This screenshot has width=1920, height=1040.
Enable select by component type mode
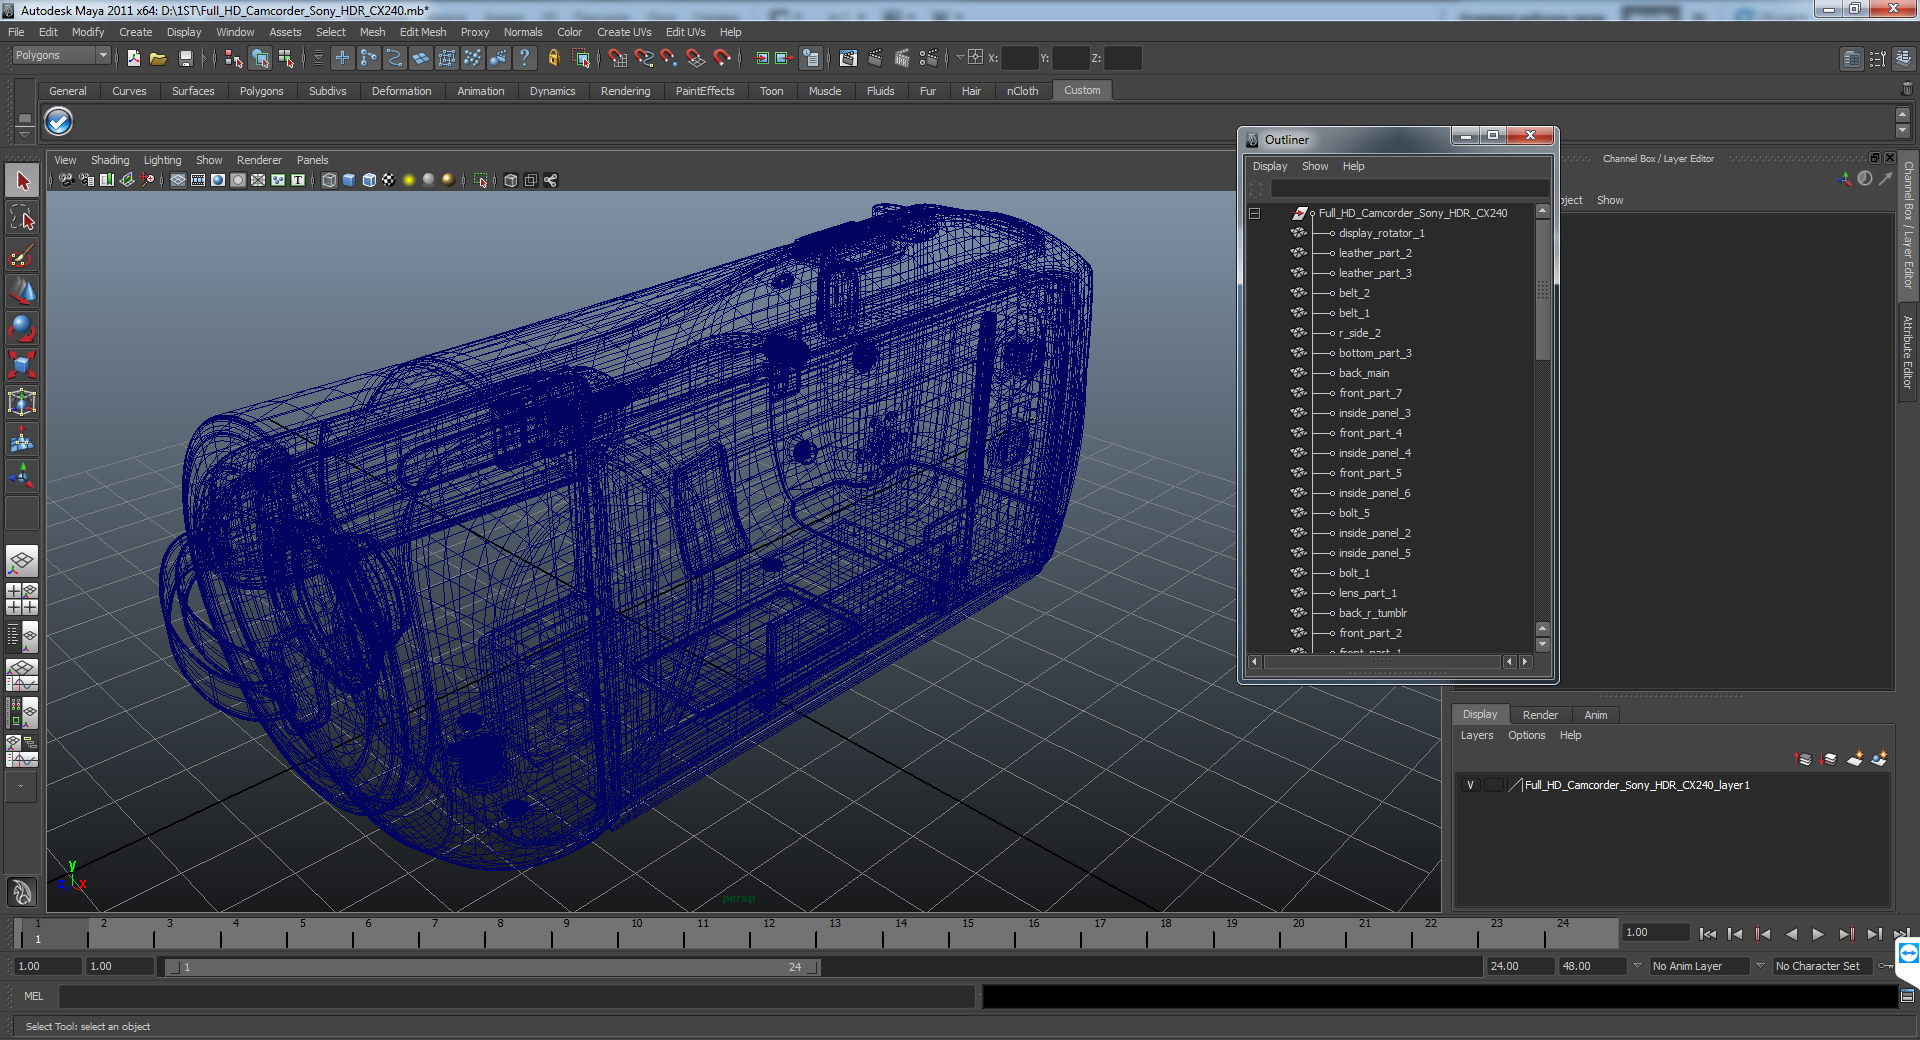point(286,59)
